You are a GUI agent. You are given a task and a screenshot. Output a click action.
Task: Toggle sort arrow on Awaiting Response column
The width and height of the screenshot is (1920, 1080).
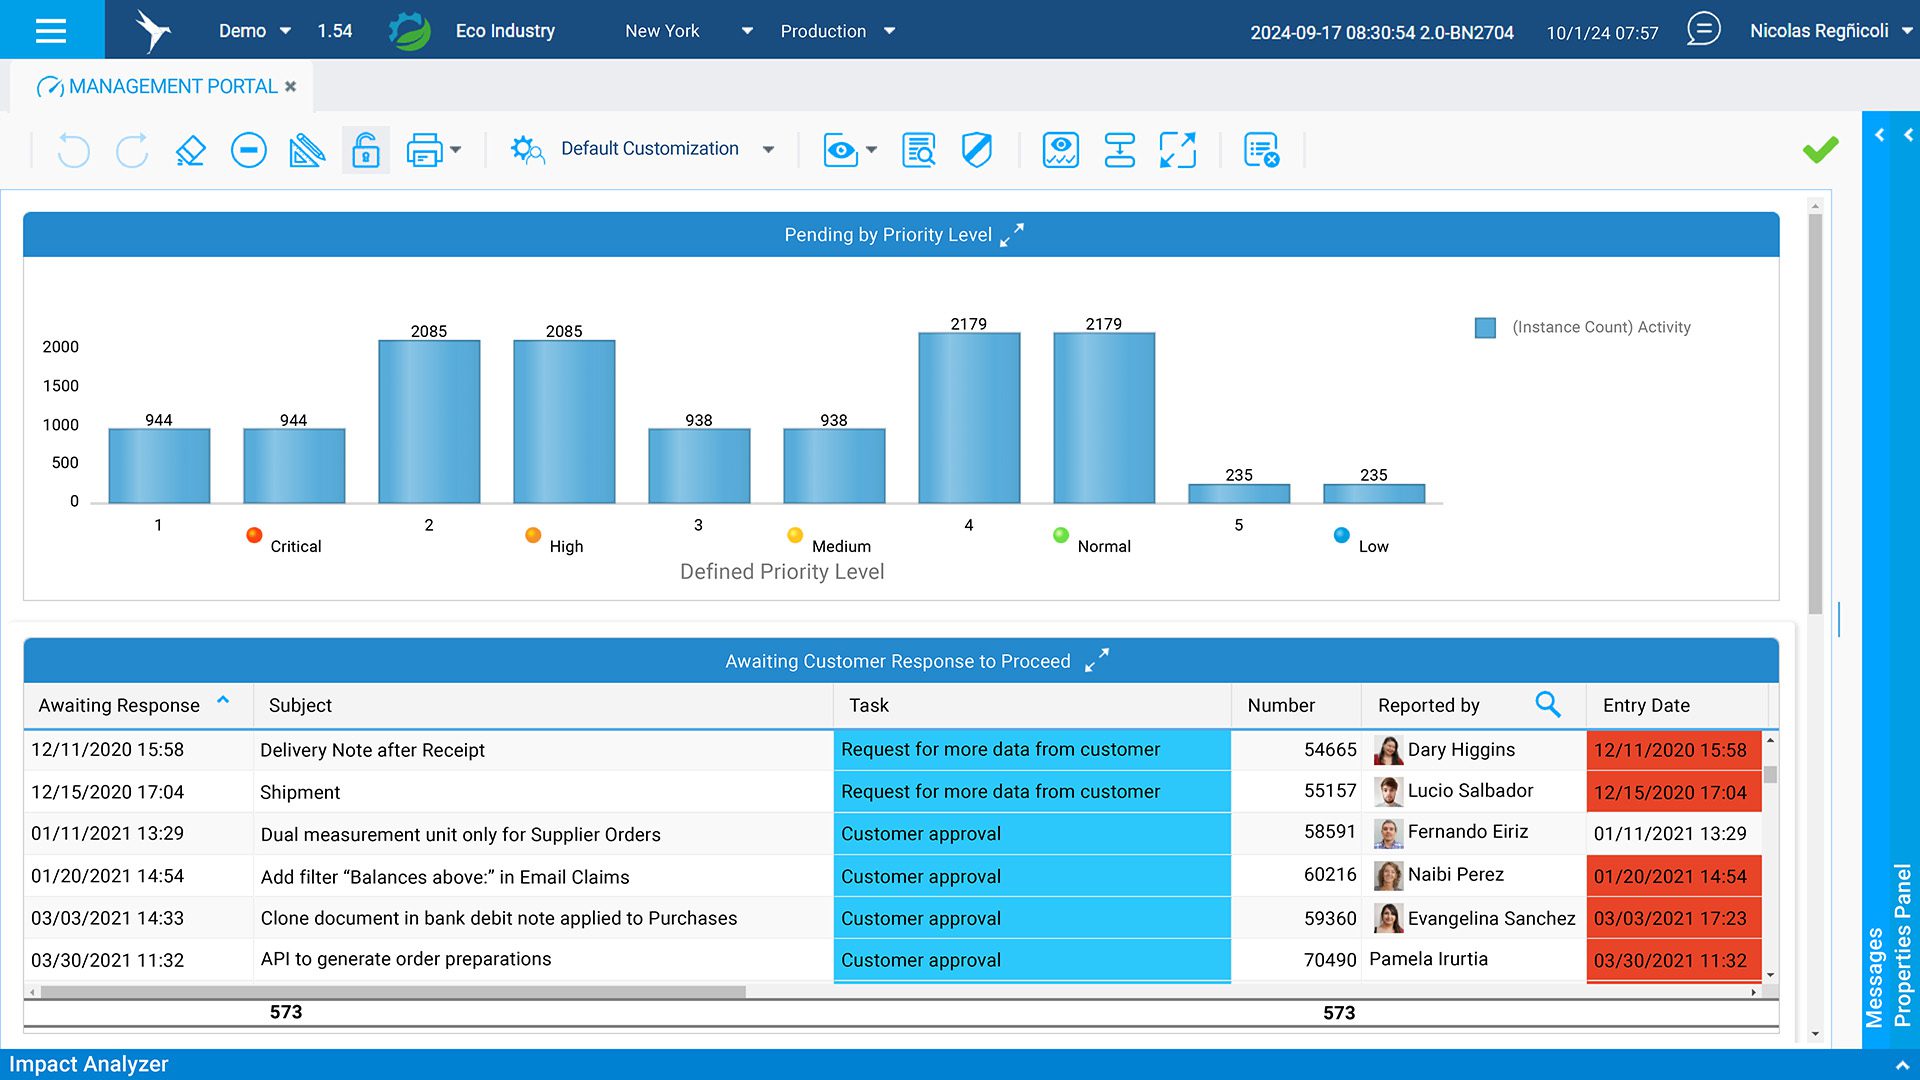pyautogui.click(x=223, y=701)
